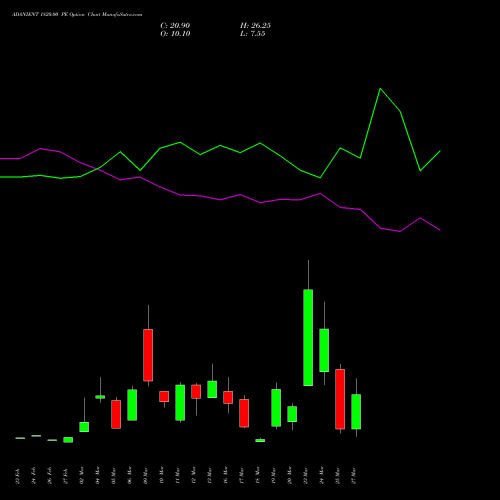
Task: Select the close value C: 20.90
Action: [175, 26]
